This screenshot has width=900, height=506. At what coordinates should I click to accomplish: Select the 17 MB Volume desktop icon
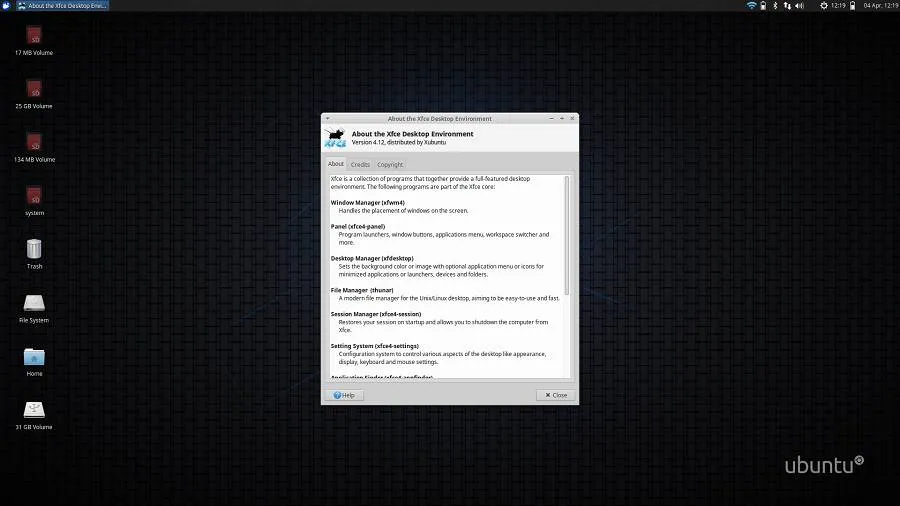[34, 36]
